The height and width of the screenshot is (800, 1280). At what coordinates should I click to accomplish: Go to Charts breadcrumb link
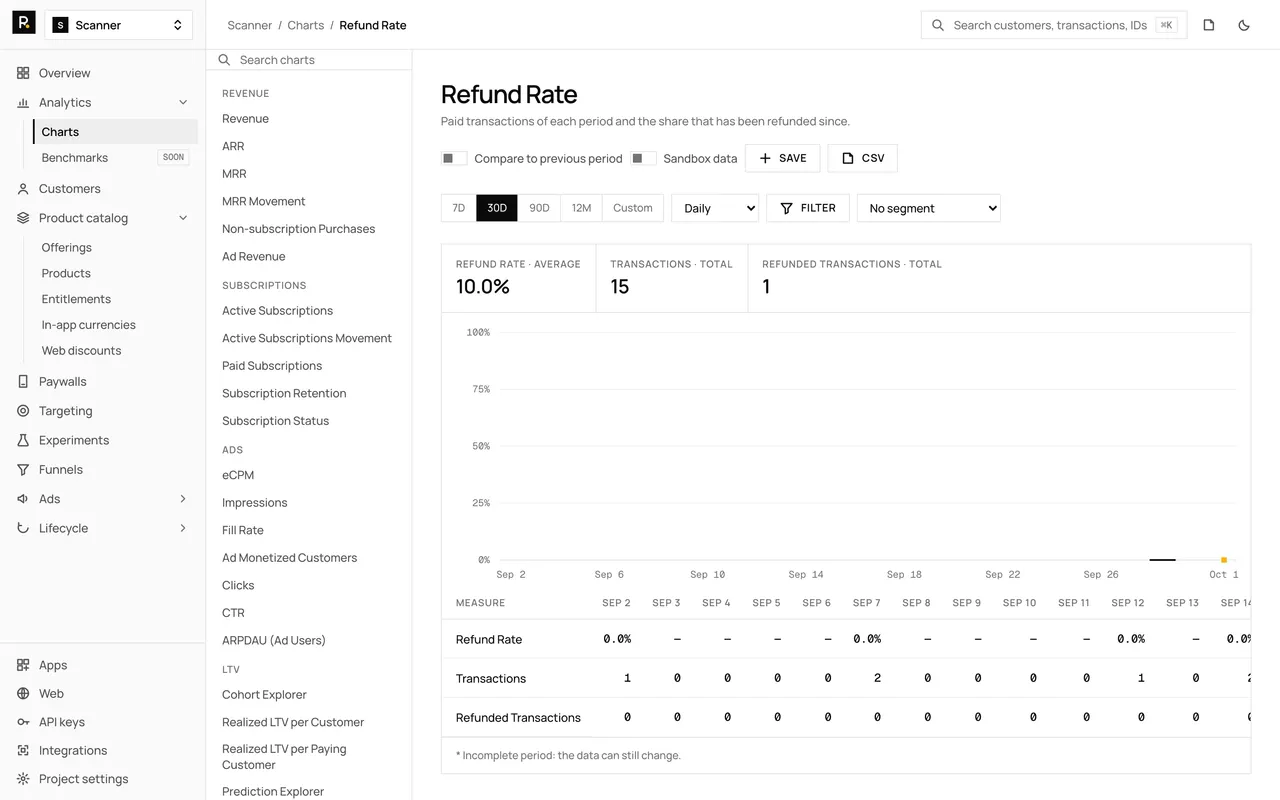pyautogui.click(x=306, y=25)
